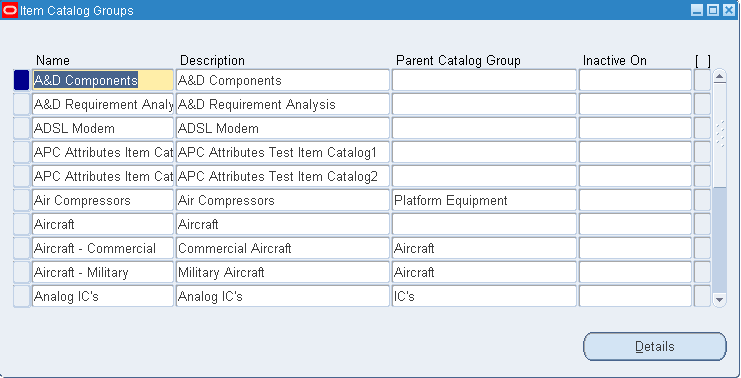Maximize the Item Catalog Groups window
This screenshot has width=741, height=378.
tap(713, 10)
